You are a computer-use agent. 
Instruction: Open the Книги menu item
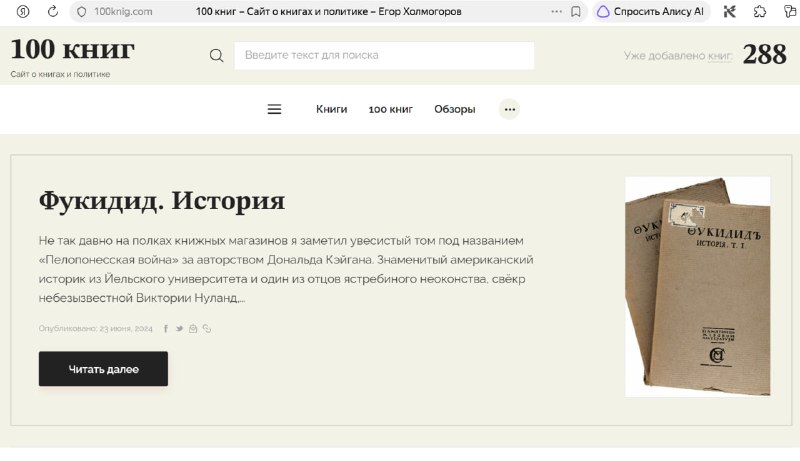coord(332,109)
